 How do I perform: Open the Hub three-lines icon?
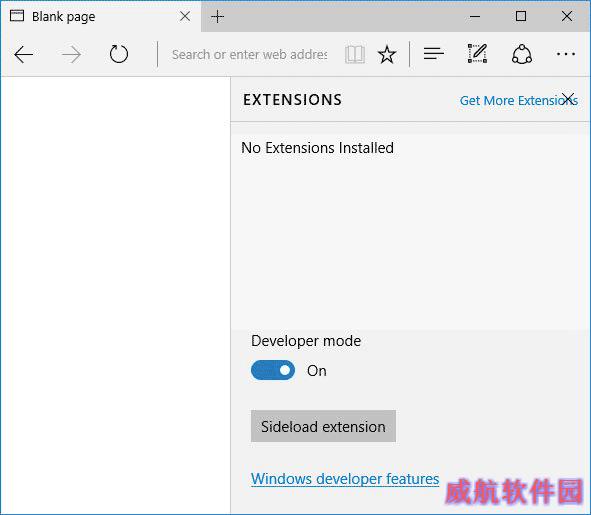(433, 54)
